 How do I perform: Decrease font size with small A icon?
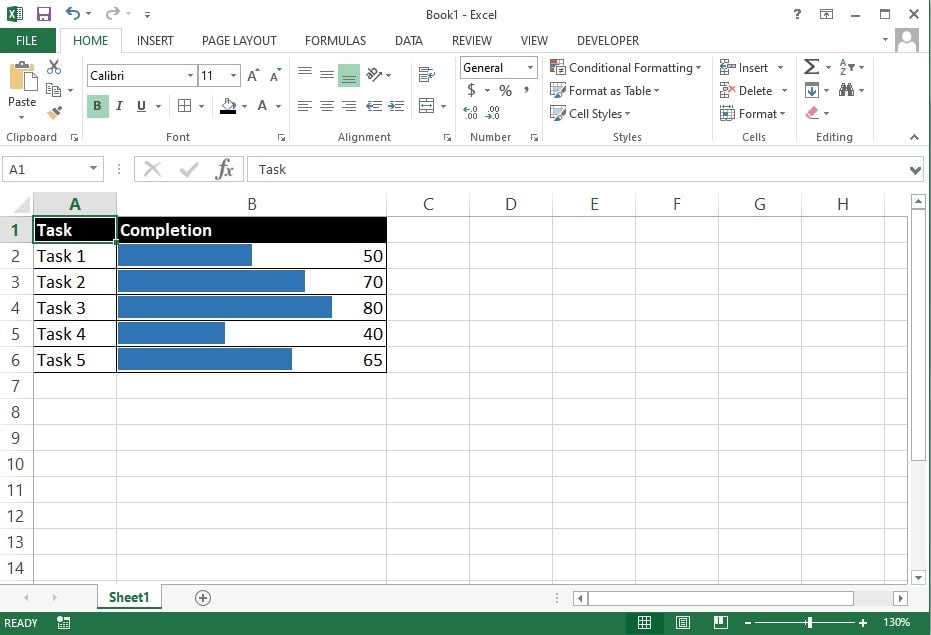point(276,75)
